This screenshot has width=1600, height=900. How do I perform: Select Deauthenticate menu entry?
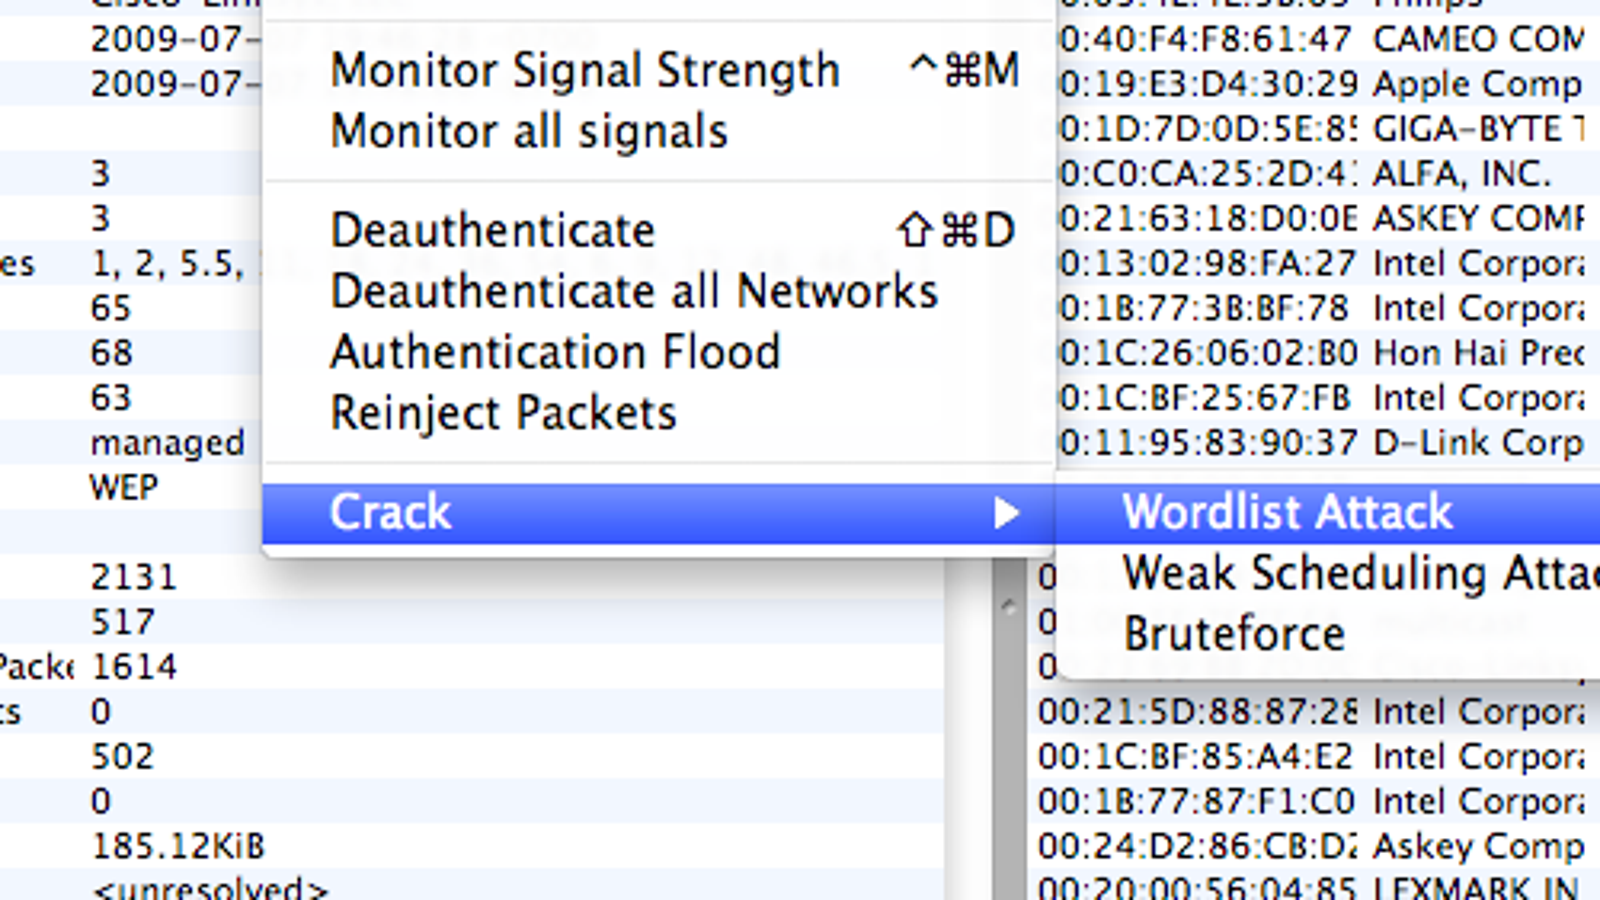pyautogui.click(x=659, y=230)
